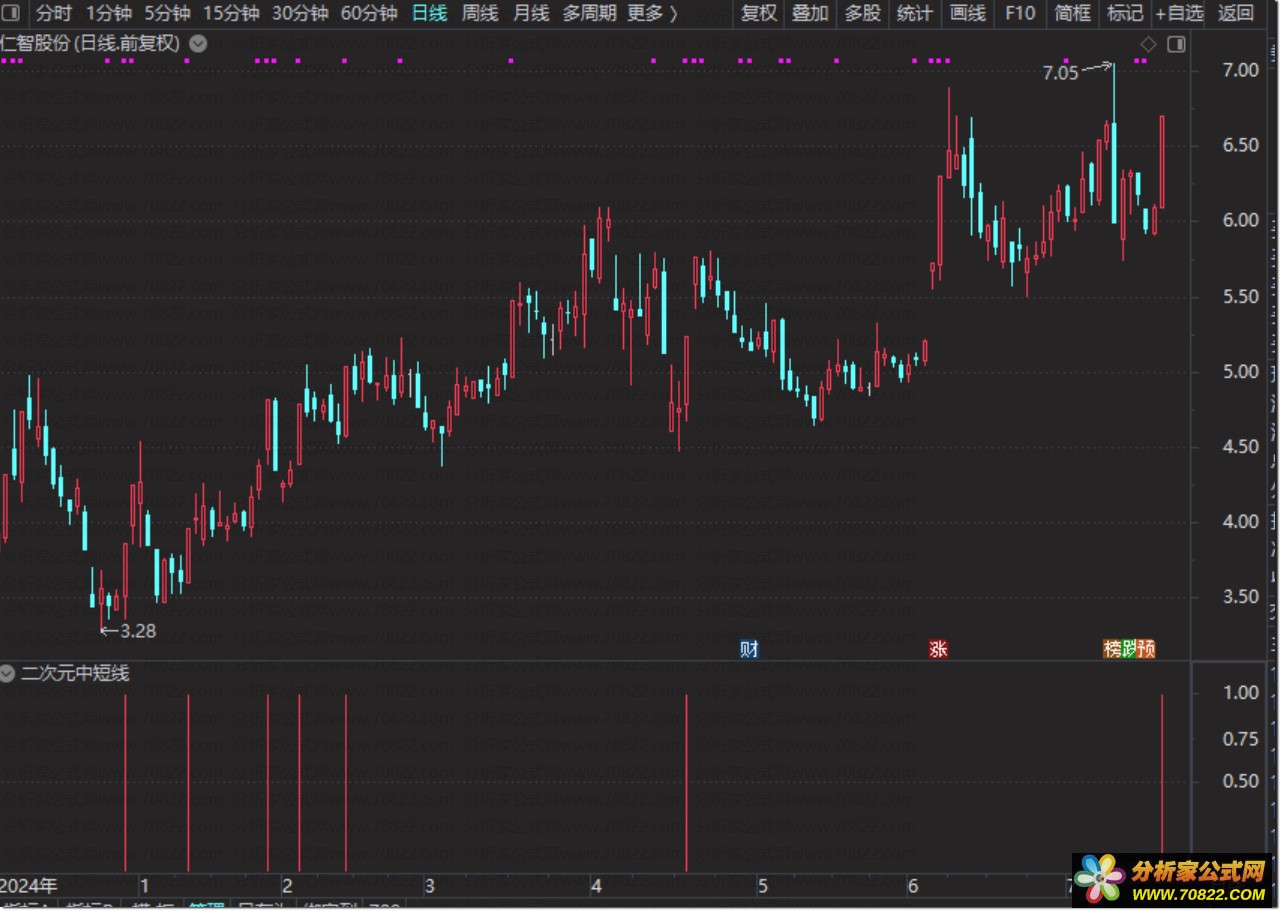Click the diamond icon at chart top-right
The height and width of the screenshot is (911, 1282).
(x=1148, y=44)
